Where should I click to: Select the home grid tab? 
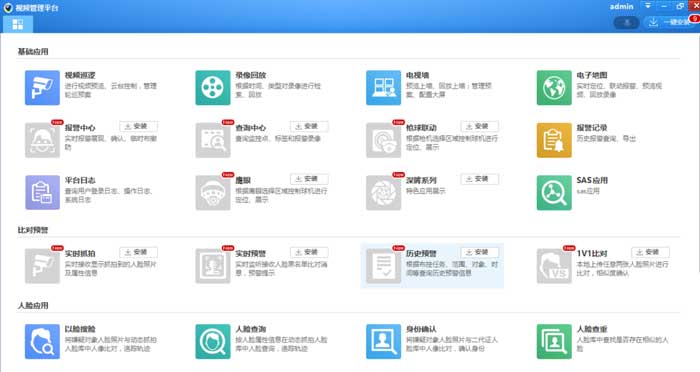(x=18, y=24)
